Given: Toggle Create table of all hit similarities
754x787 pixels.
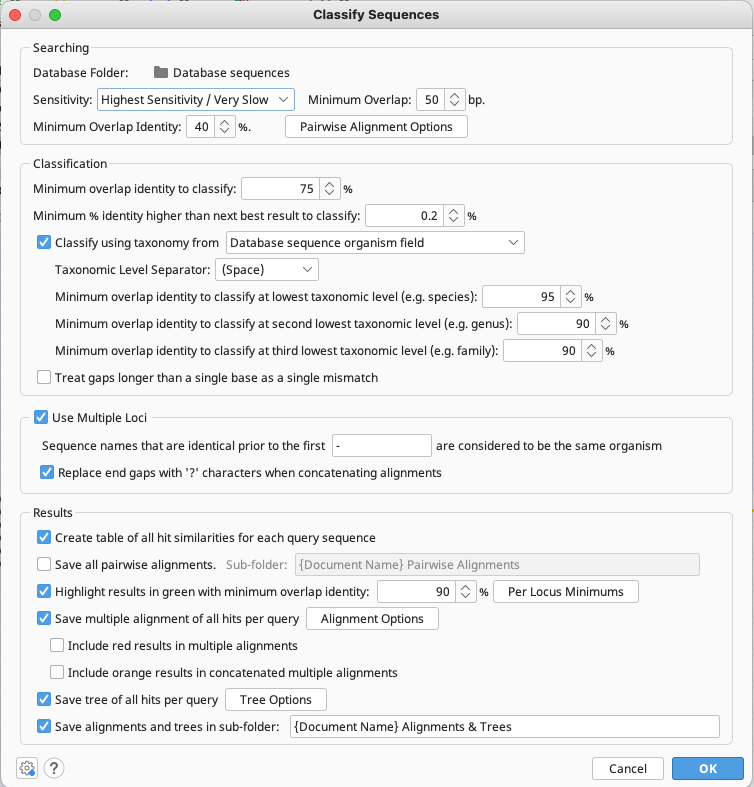Looking at the screenshot, I should (x=44, y=538).
